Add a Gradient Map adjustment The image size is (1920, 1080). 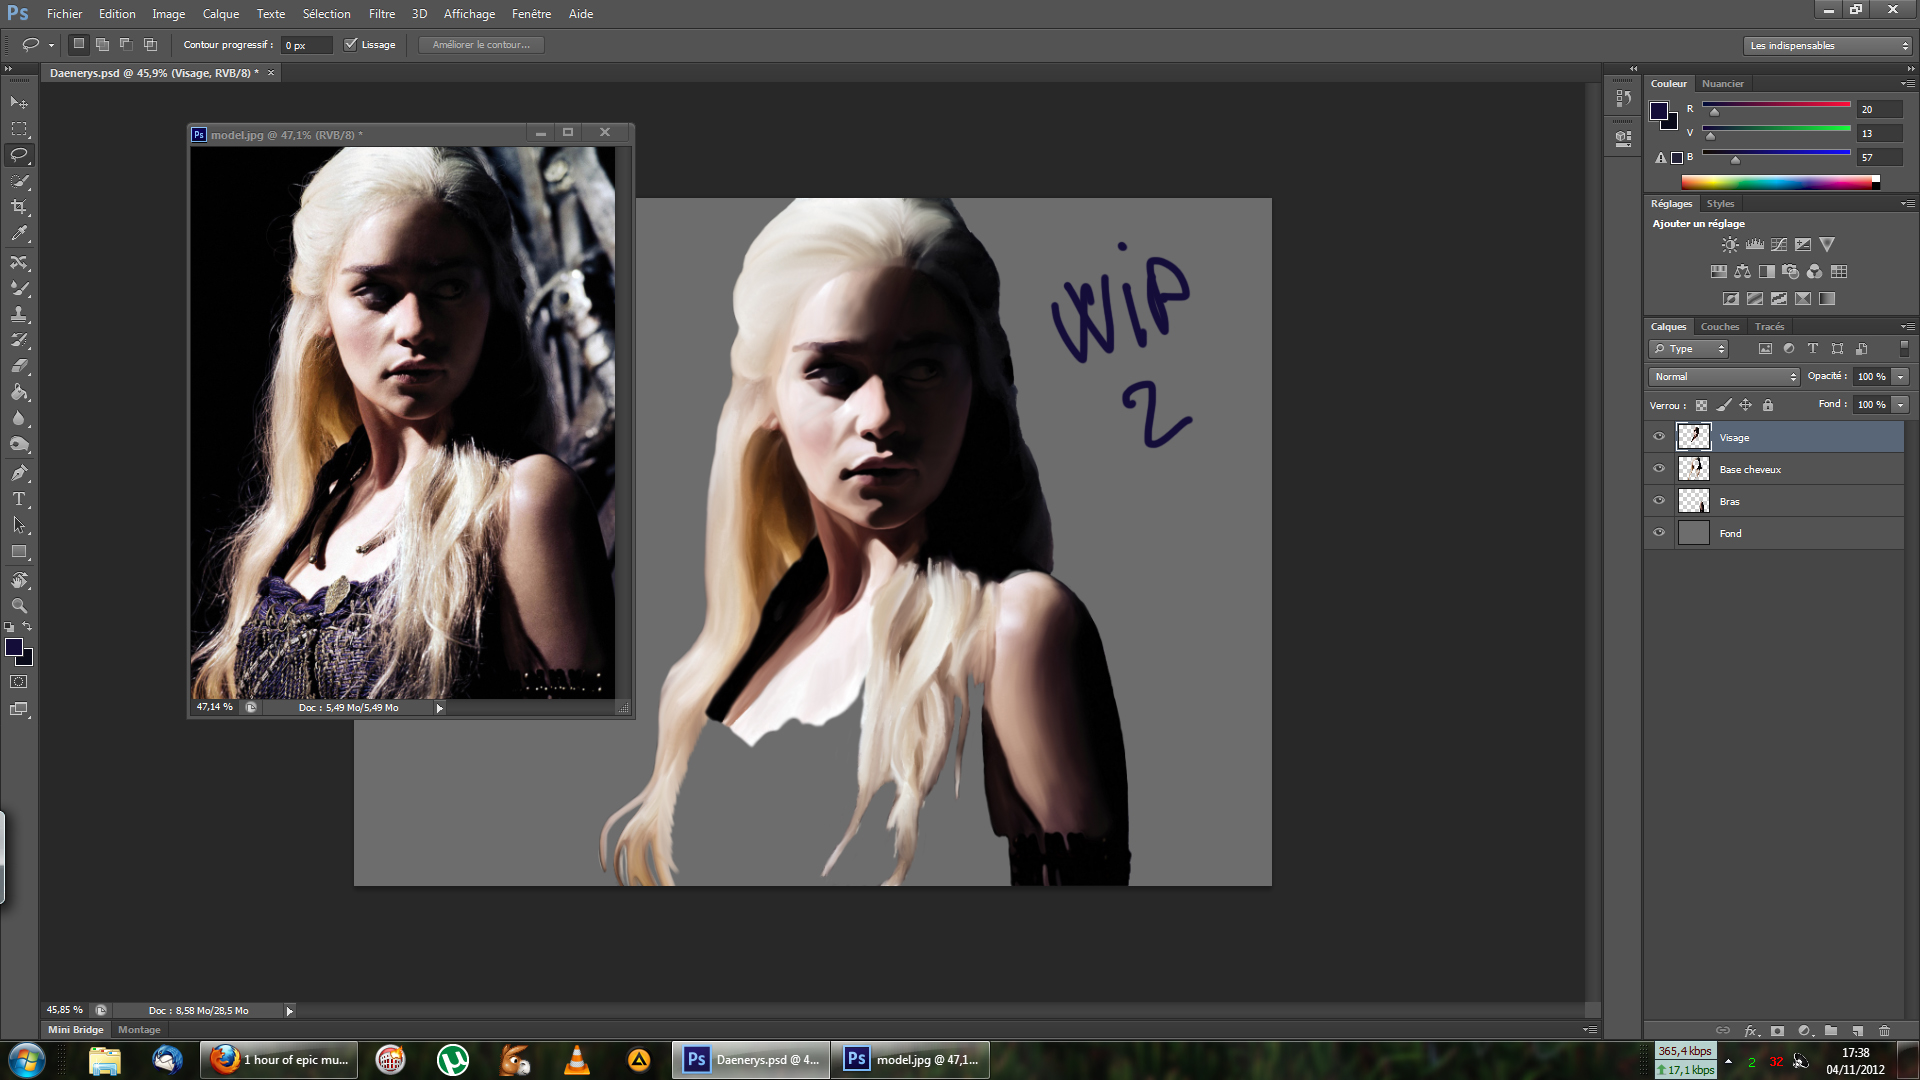pyautogui.click(x=1827, y=299)
